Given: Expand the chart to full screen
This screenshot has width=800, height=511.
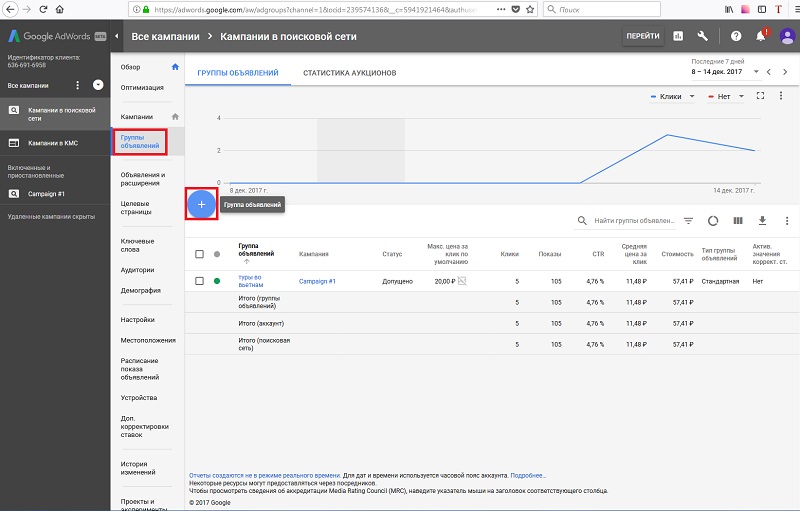Looking at the screenshot, I should click(x=761, y=96).
